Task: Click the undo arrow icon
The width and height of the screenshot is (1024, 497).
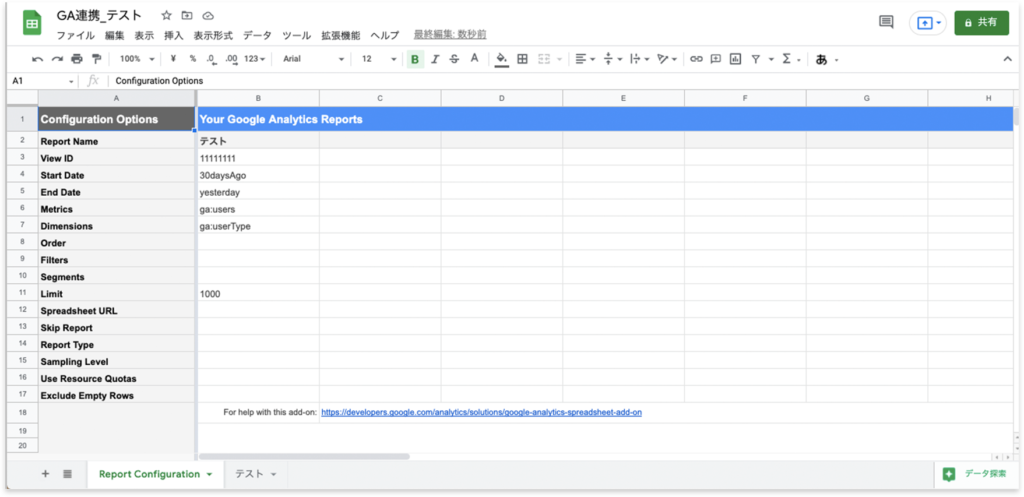Action: click(x=38, y=59)
